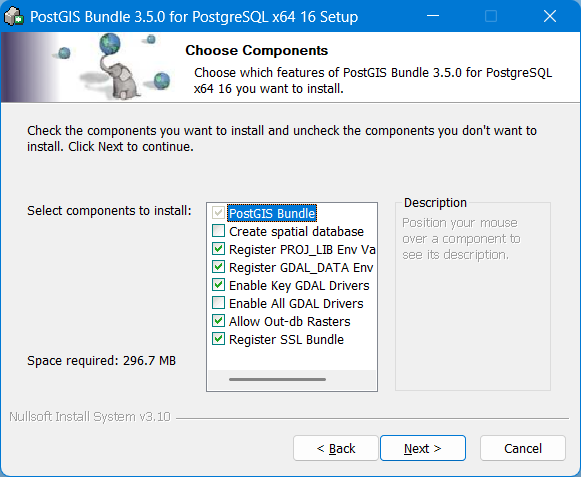Select Register GDAL_DATA Env label
The width and height of the screenshot is (581, 477).
click(x=301, y=268)
